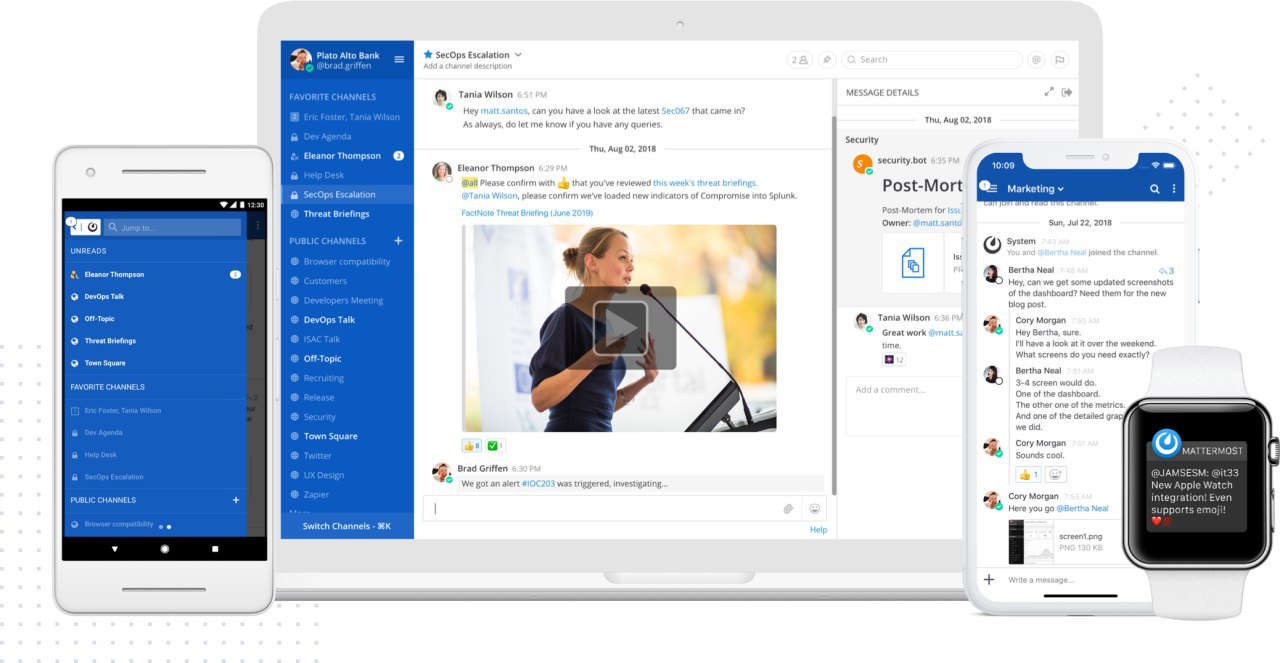Open the sidebar hamburger menu beside Plato Alto Bank
This screenshot has width=1280, height=663.
[399, 59]
